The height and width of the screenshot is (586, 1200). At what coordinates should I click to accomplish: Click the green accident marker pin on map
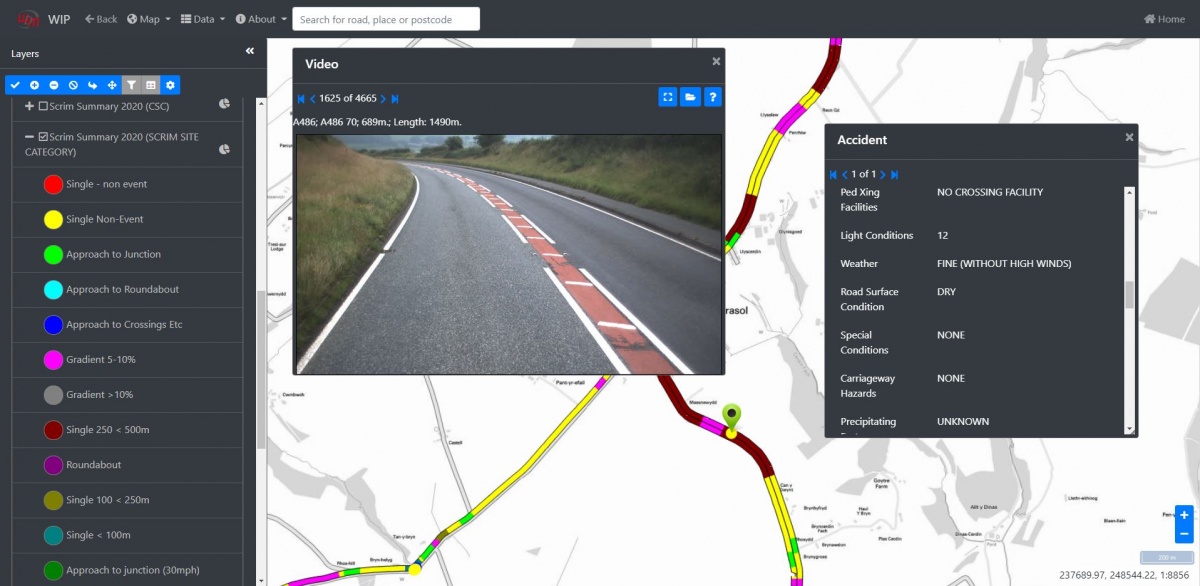732,416
